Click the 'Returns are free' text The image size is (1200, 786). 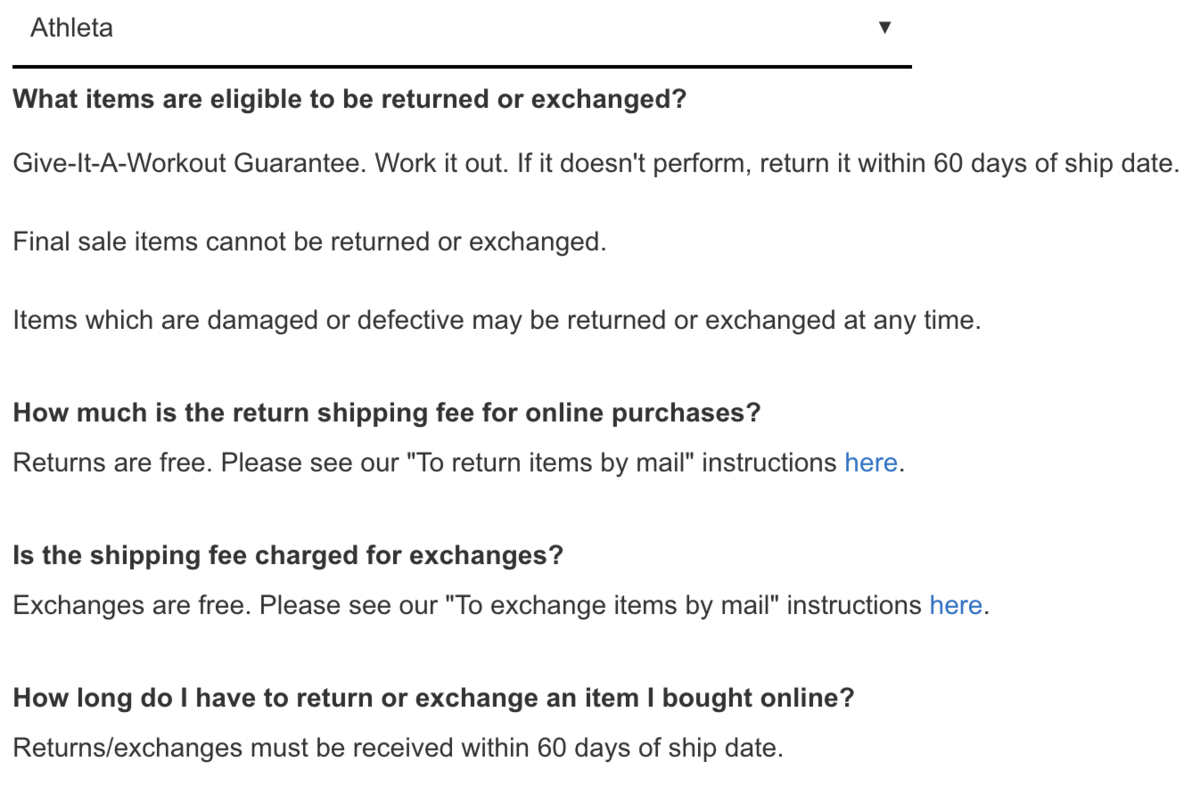pos(113,463)
